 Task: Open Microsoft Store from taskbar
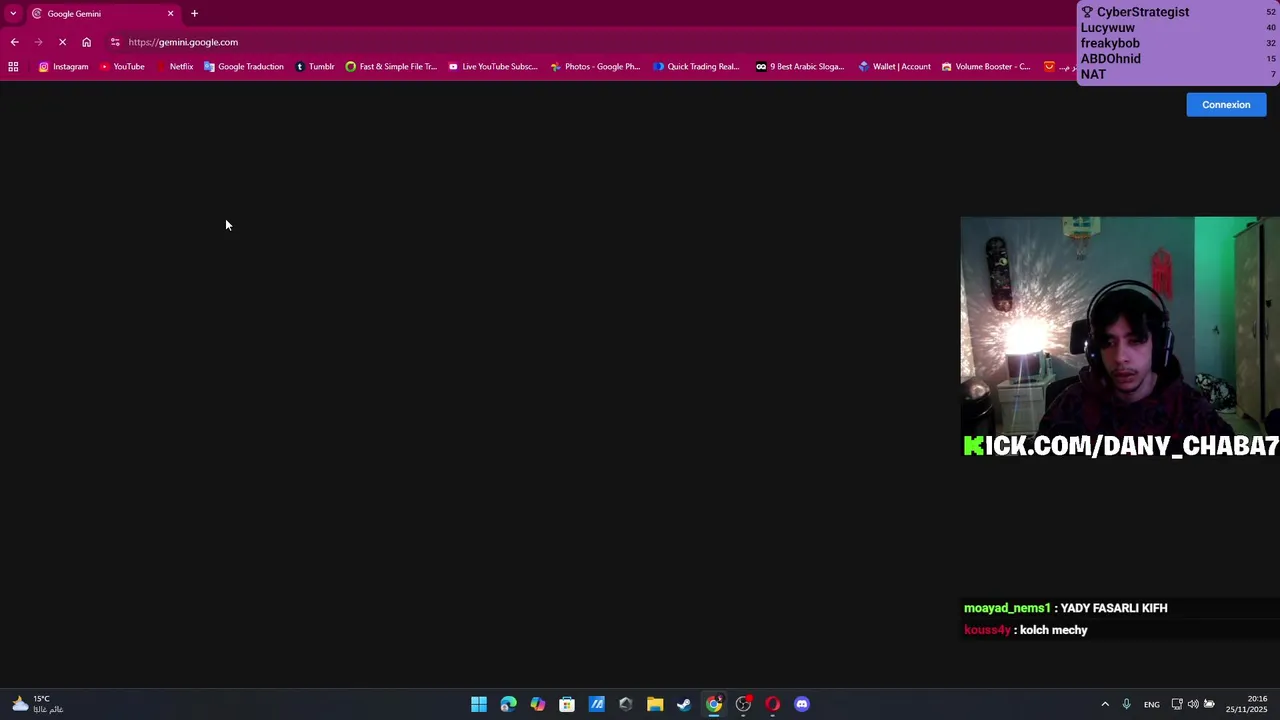[x=567, y=704]
